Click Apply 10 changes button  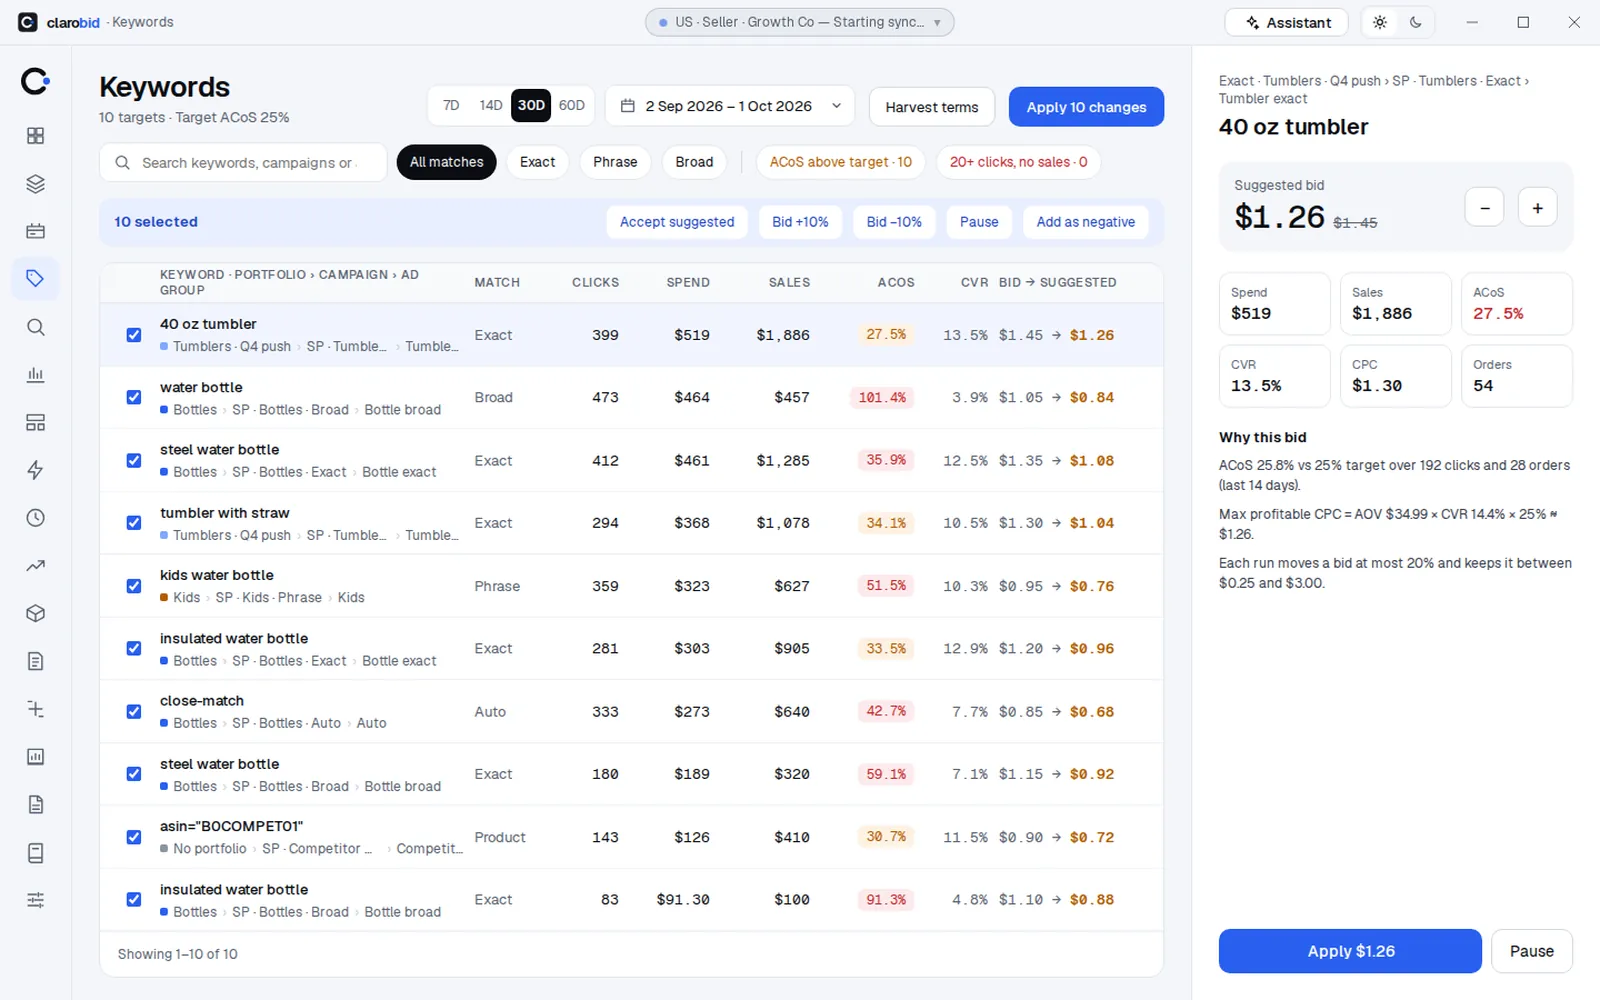coord(1086,107)
